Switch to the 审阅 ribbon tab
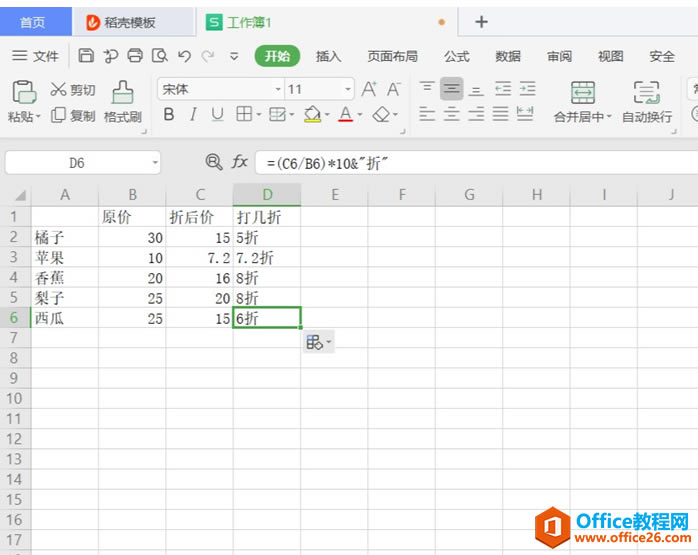Viewport: 698px width, 555px height. point(559,57)
